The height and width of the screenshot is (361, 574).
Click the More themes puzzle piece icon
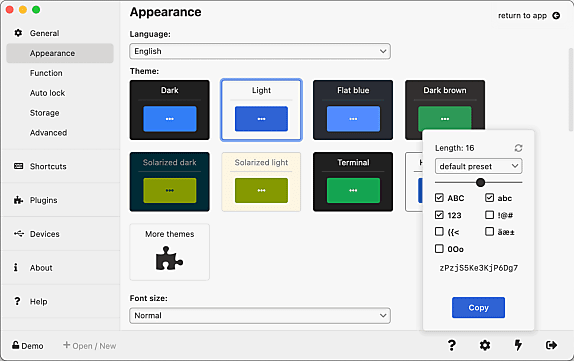(169, 258)
